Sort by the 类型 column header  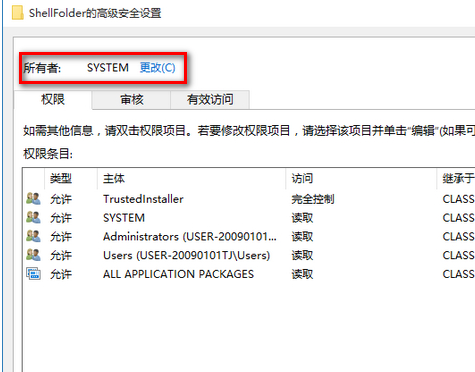click(x=71, y=178)
